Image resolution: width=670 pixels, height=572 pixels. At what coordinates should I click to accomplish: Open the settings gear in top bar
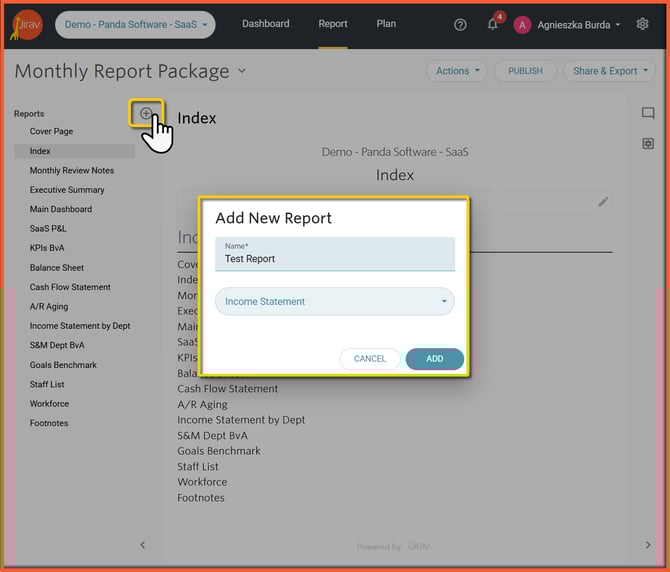point(643,25)
